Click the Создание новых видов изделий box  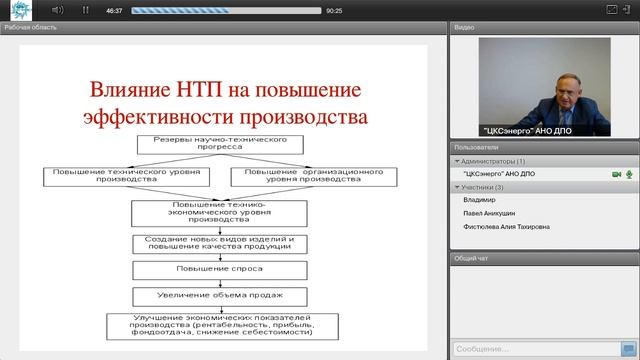pos(220,244)
